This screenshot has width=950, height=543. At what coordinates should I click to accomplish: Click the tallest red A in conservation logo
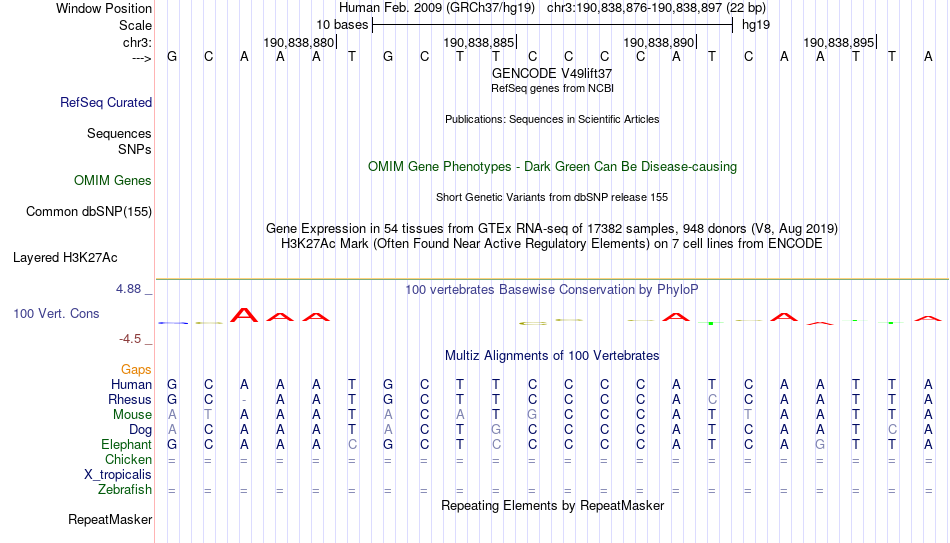point(244,315)
